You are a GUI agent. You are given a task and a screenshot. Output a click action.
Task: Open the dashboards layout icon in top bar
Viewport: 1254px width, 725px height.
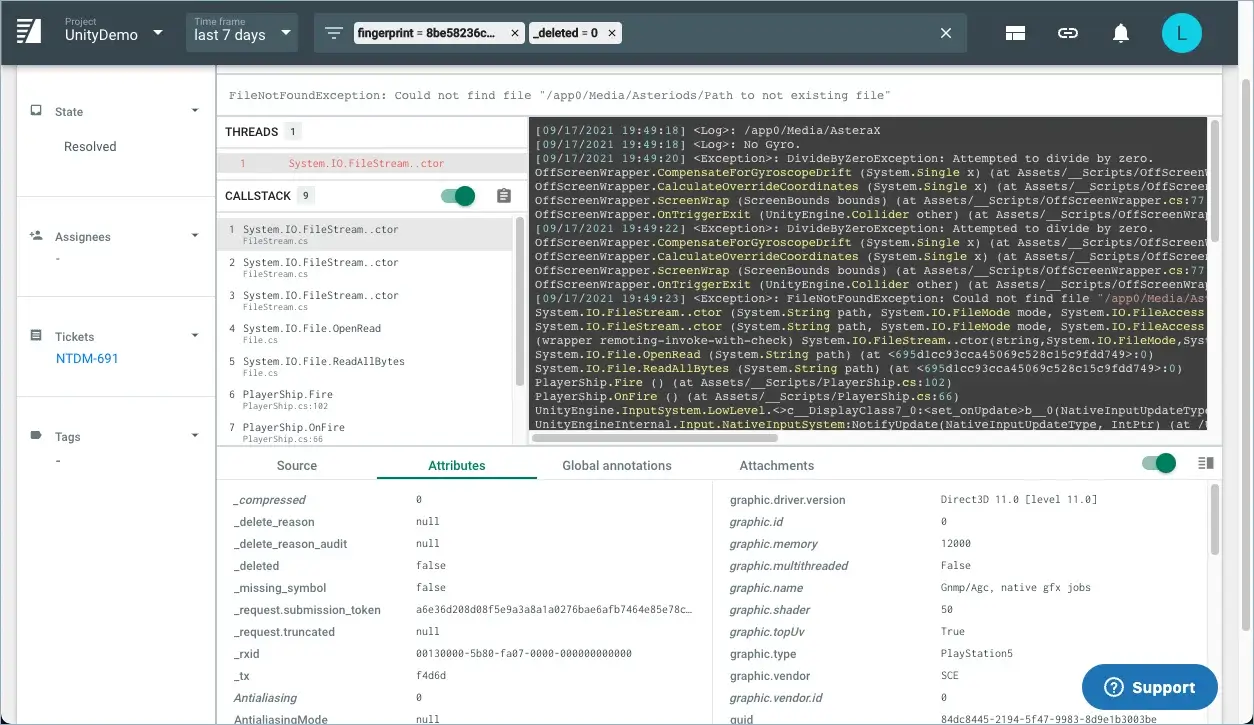(x=1015, y=32)
